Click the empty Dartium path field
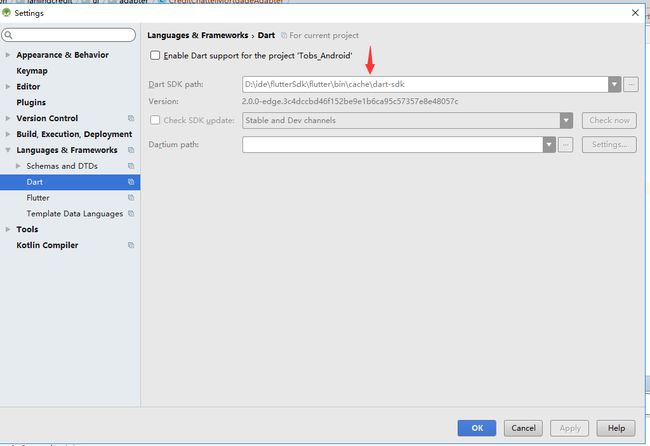650x446 pixels. pyautogui.click(x=393, y=145)
